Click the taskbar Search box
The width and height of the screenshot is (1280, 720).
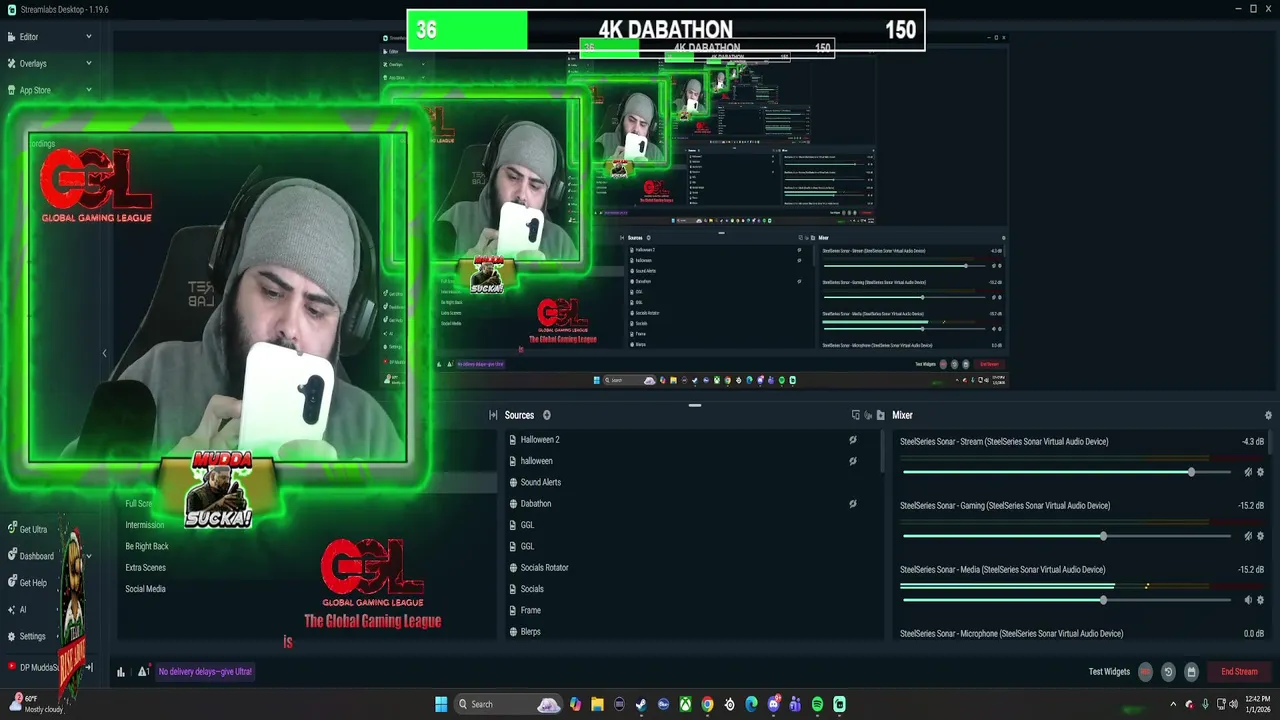(x=508, y=704)
